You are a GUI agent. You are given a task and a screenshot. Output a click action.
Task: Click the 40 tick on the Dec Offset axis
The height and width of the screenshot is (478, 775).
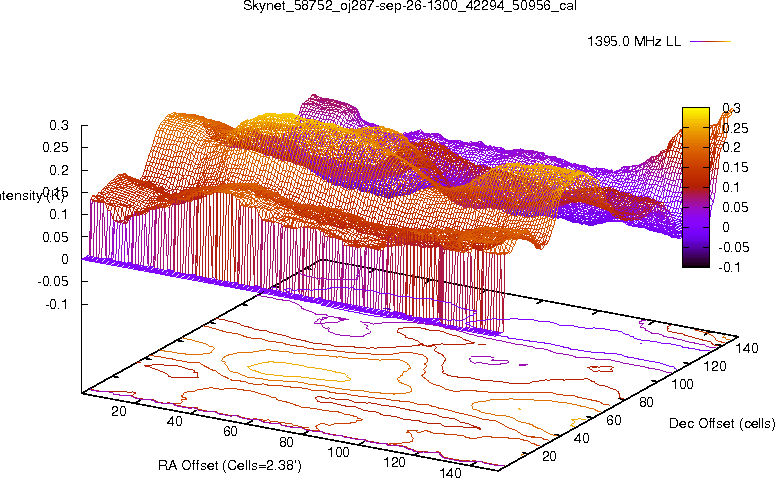(581, 438)
